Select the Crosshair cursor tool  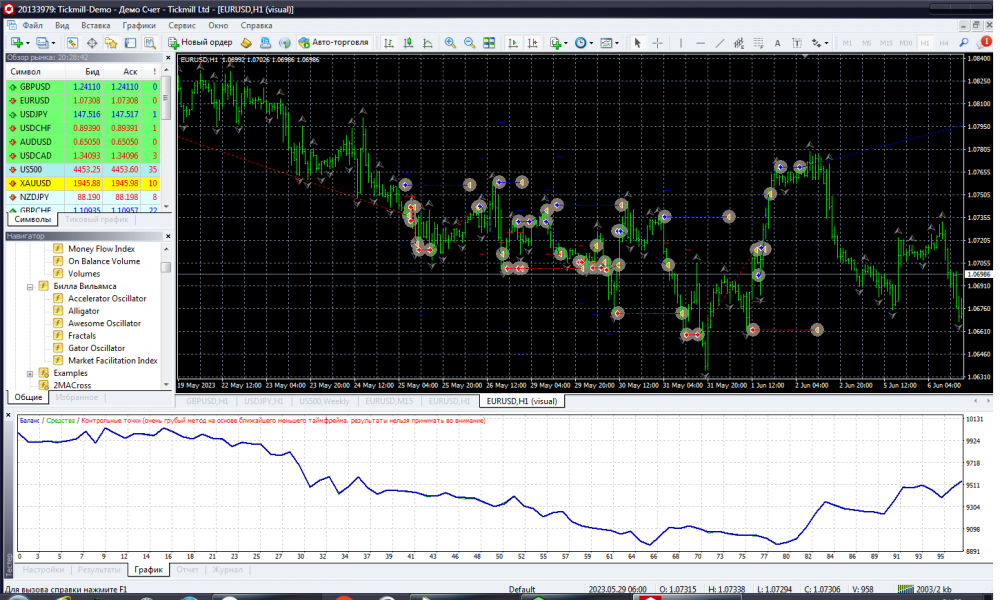click(657, 43)
